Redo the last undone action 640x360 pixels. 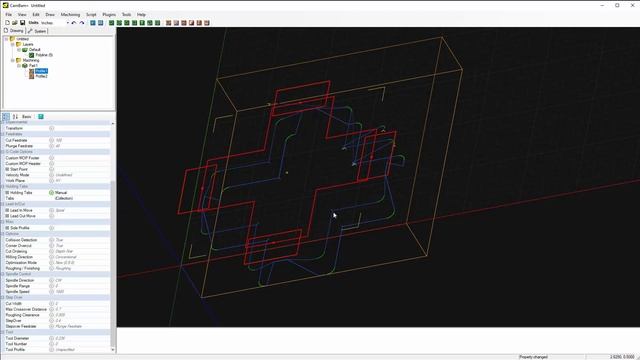pyautogui.click(x=82, y=23)
